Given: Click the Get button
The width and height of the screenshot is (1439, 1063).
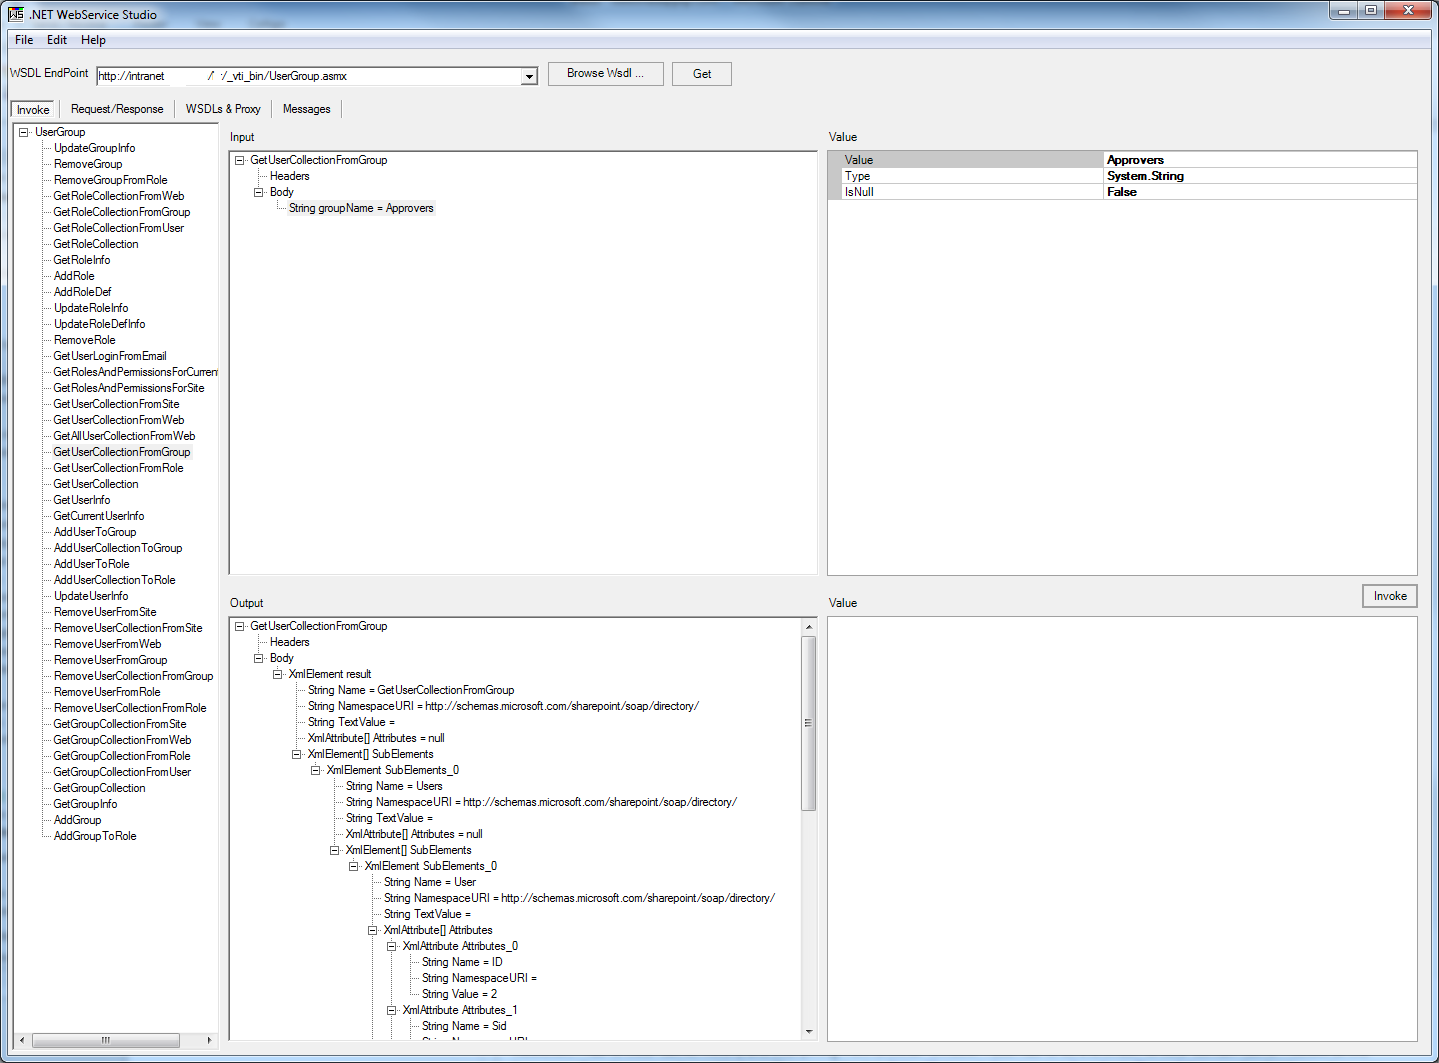Looking at the screenshot, I should coord(702,74).
